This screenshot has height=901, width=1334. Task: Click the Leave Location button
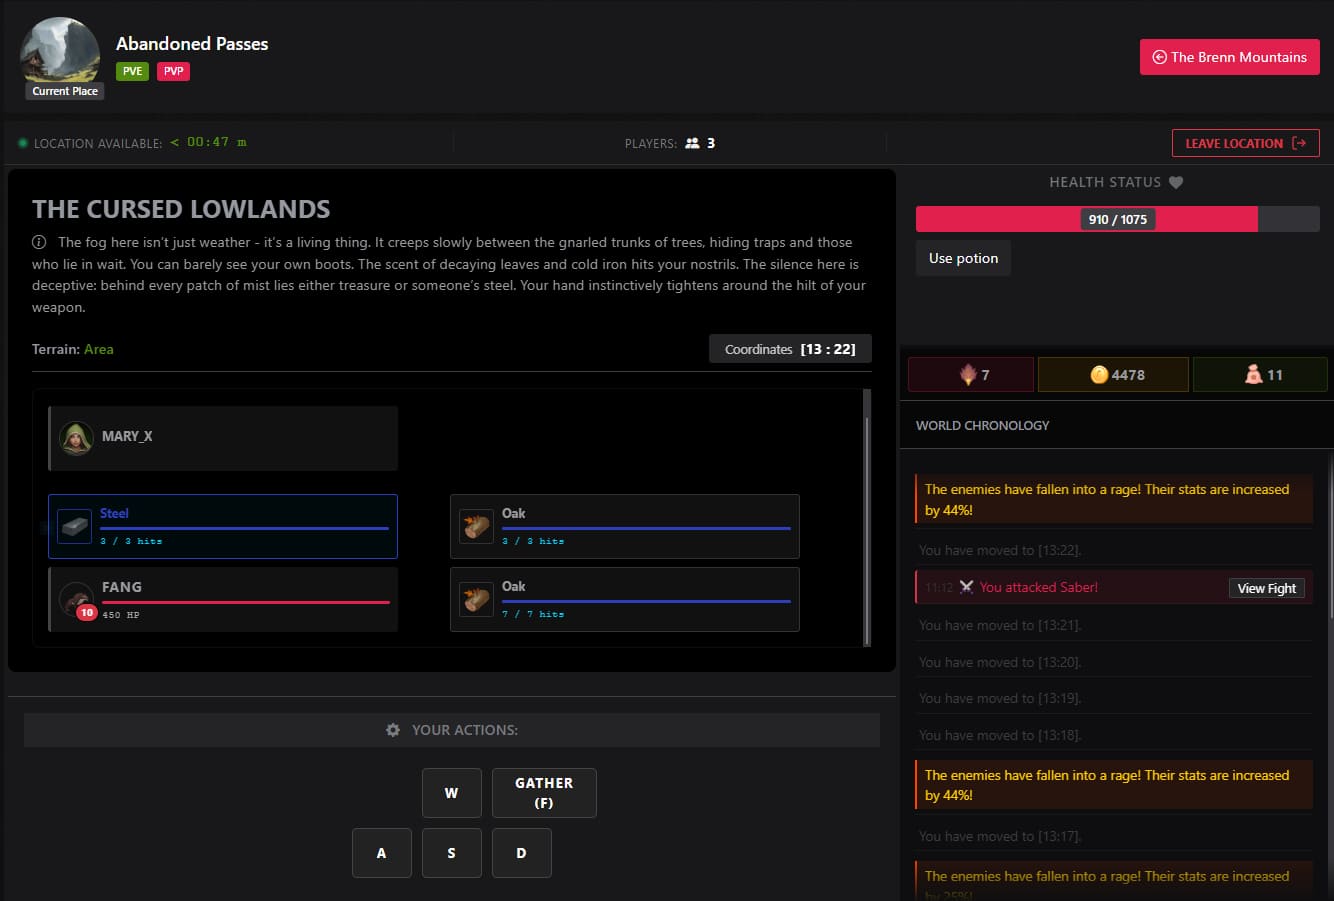(1246, 143)
